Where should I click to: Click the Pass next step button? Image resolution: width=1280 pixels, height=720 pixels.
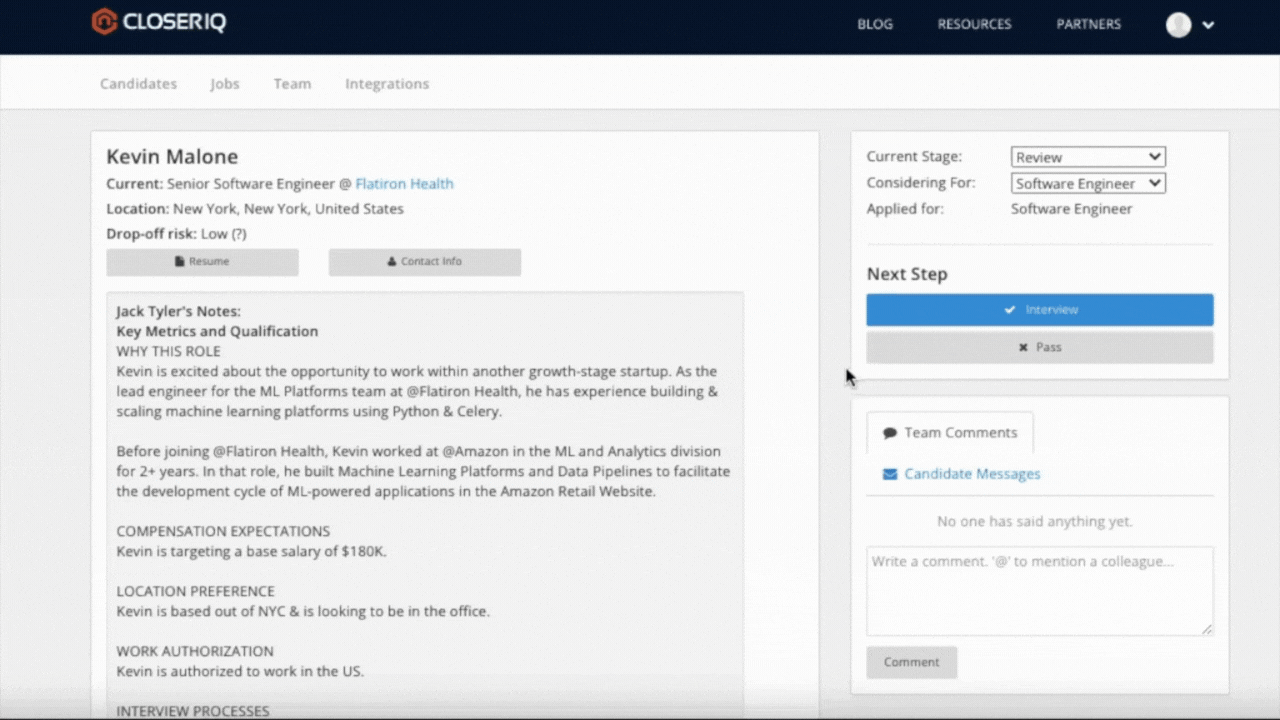coord(1039,348)
